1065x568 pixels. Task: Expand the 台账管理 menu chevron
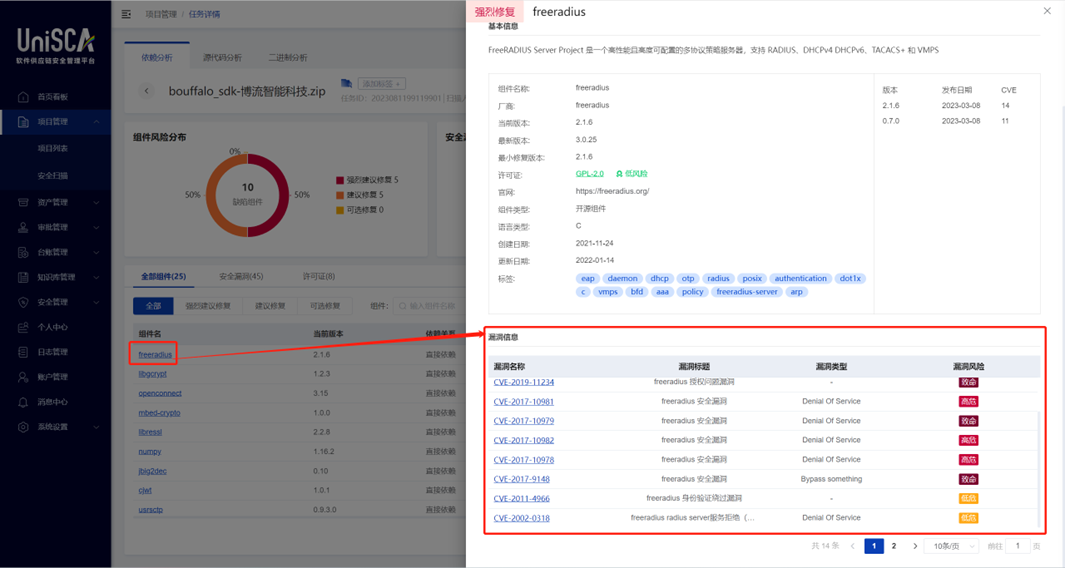tap(96, 252)
